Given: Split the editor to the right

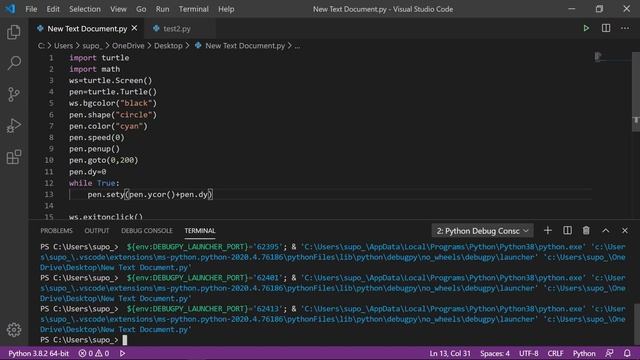Looking at the screenshot, I should pos(606,28).
